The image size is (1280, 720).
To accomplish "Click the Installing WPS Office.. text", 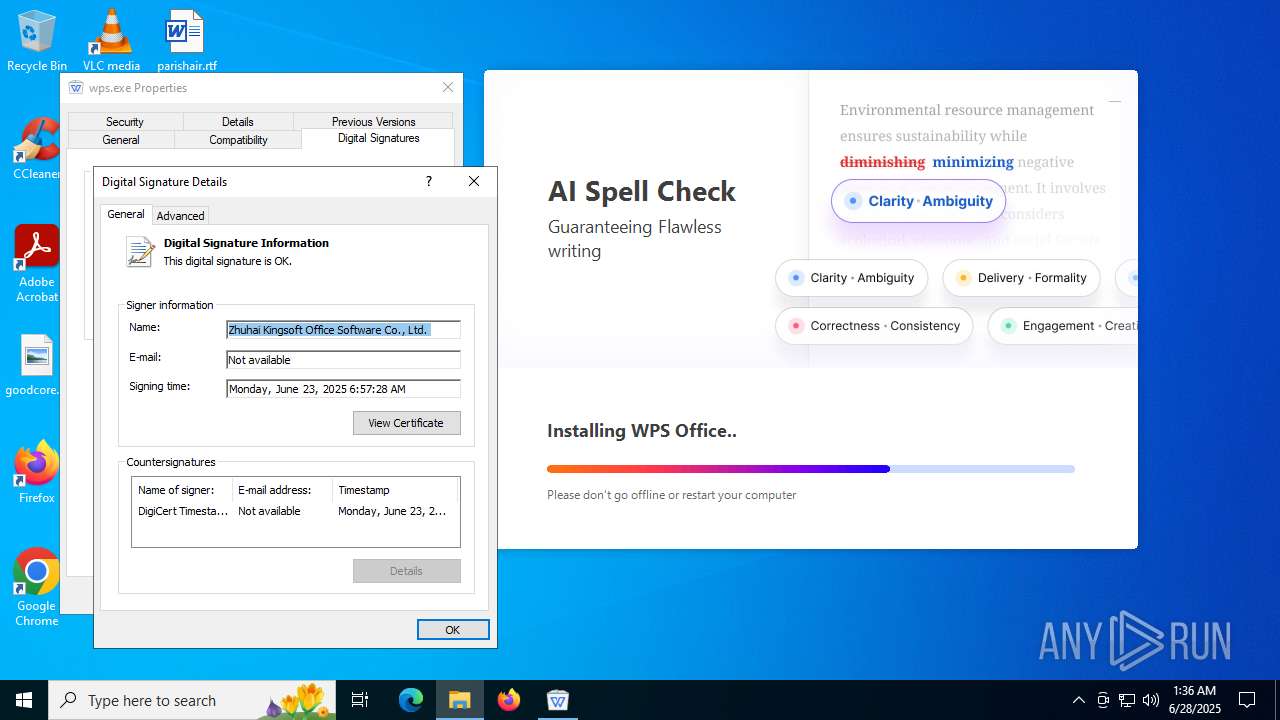I will pyautogui.click(x=642, y=431).
